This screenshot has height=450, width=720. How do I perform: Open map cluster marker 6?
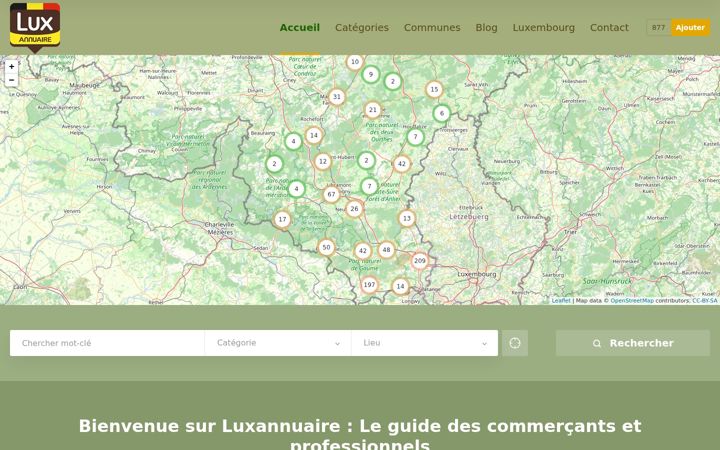441,113
